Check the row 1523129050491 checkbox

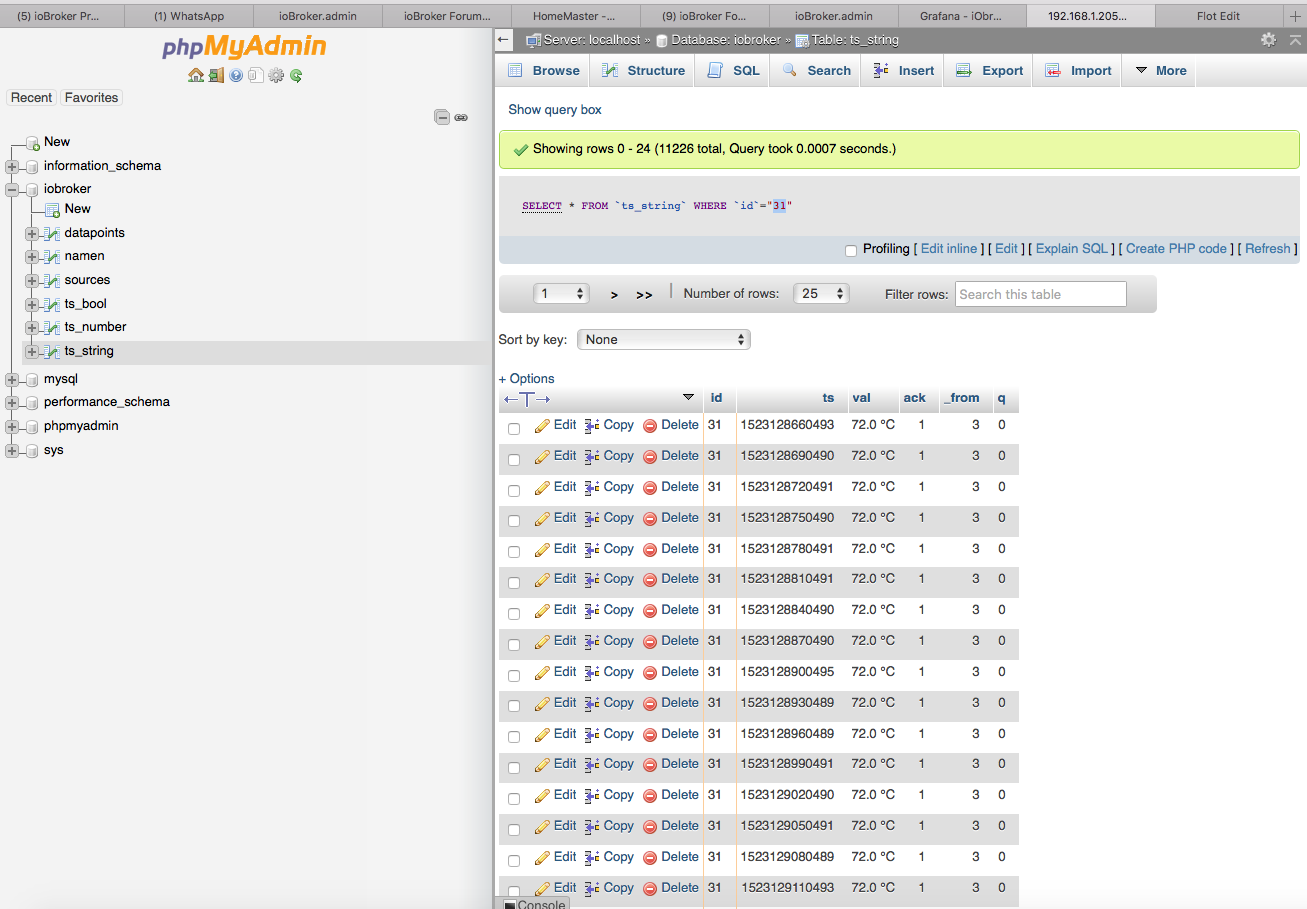click(x=514, y=830)
